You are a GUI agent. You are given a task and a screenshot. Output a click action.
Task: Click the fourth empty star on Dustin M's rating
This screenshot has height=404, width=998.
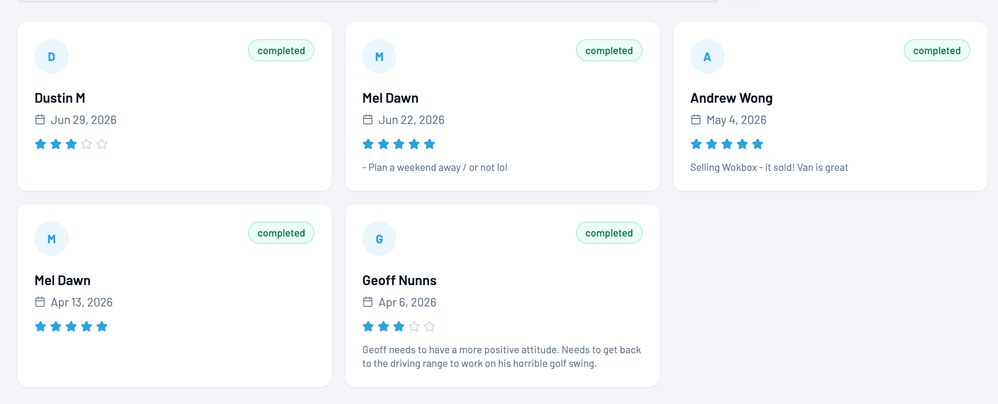(87, 144)
